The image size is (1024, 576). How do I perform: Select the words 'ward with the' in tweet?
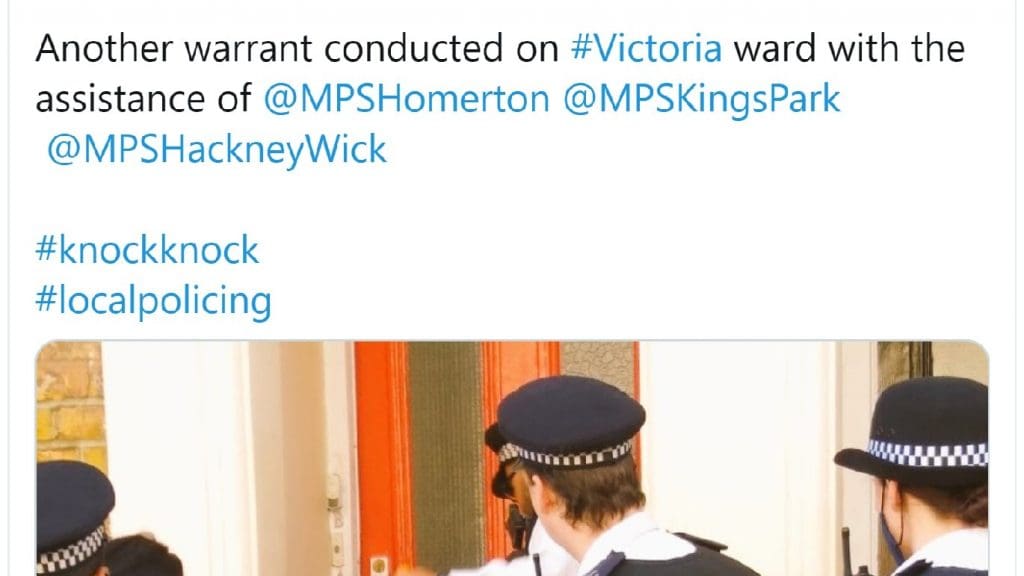pos(849,49)
